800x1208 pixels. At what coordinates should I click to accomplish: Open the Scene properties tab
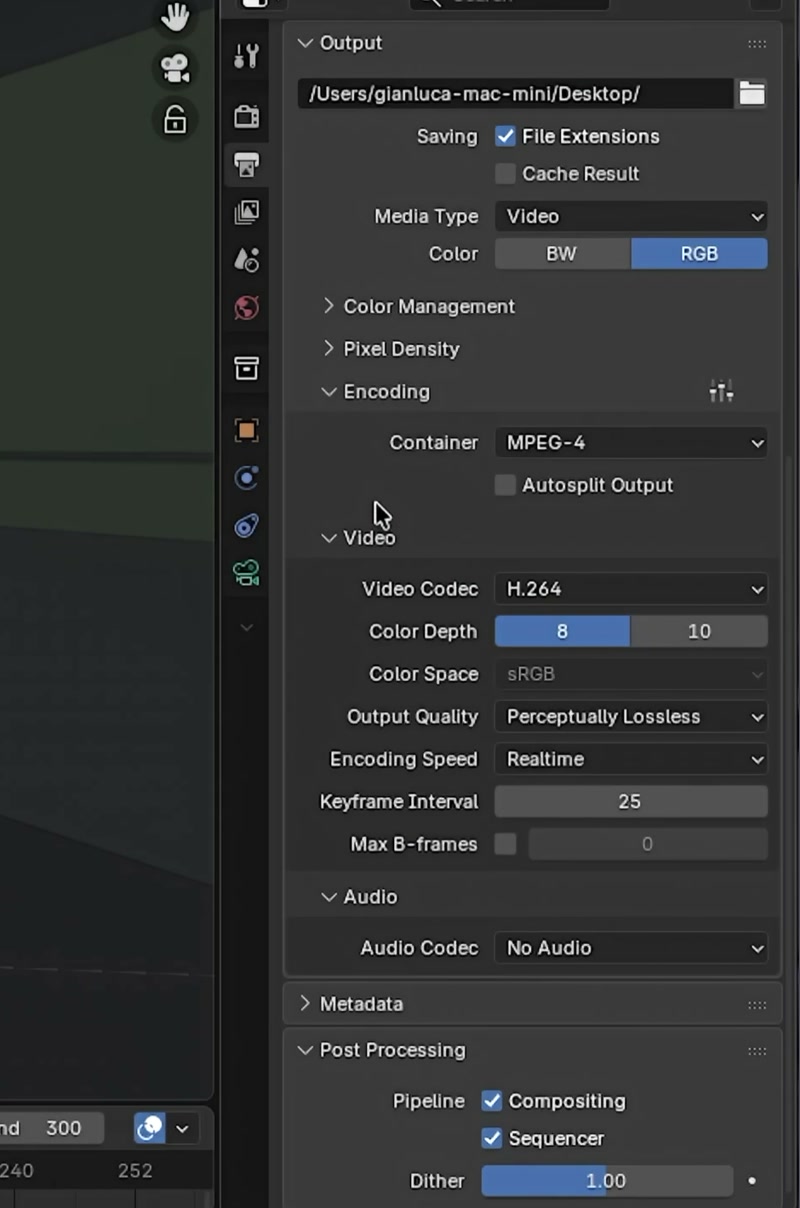coord(246,259)
